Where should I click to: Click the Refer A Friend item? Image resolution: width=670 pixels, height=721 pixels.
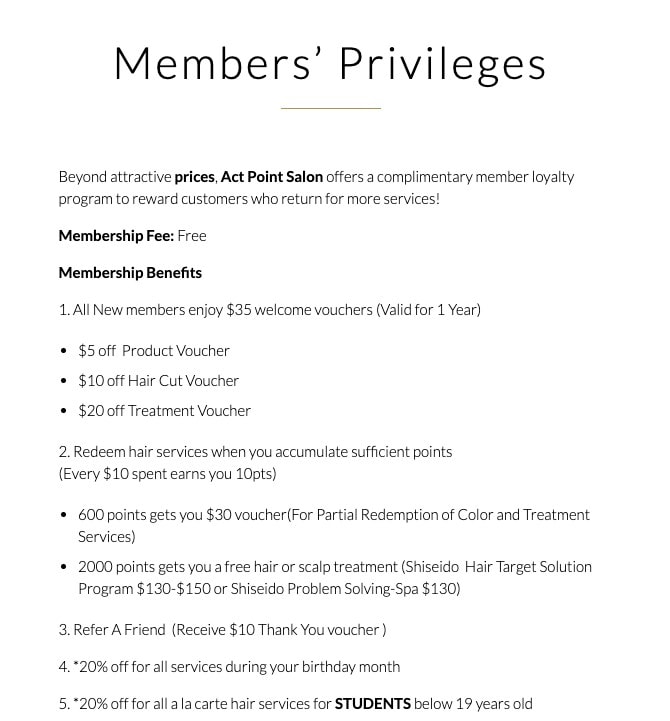(x=222, y=630)
